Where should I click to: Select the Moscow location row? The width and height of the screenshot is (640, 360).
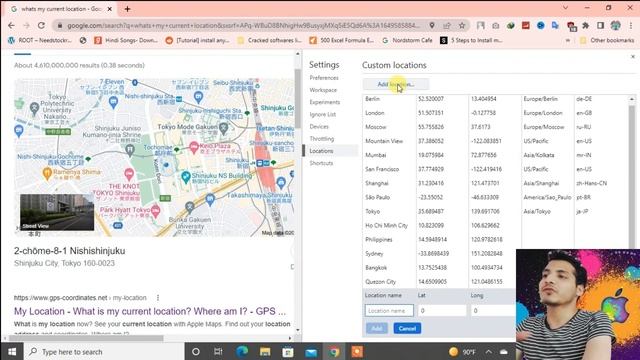tap(496, 127)
